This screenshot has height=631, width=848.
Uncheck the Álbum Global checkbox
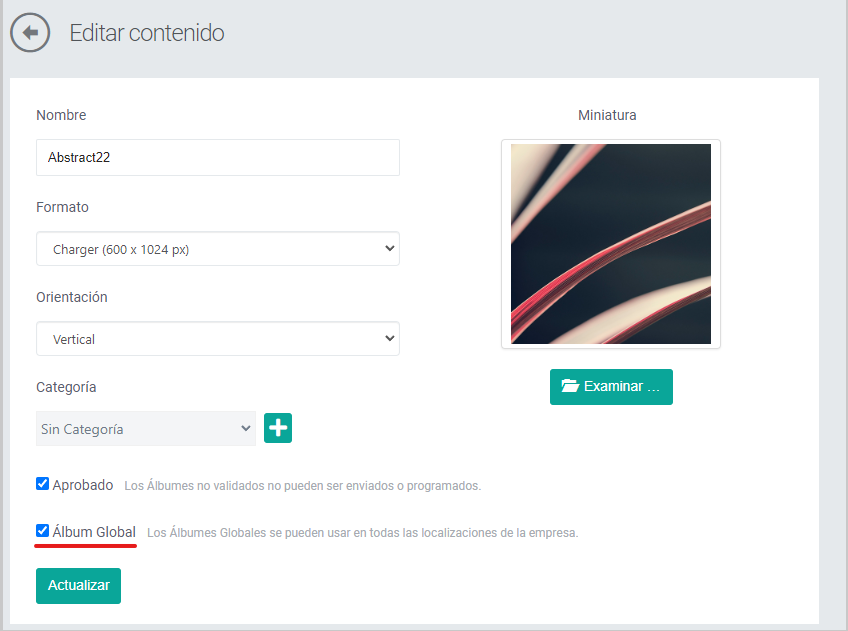coord(42,530)
